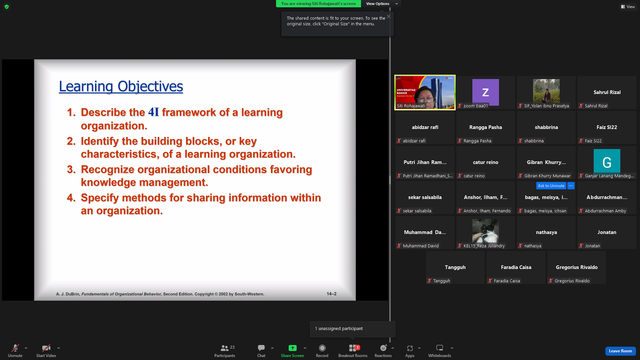
Task: Select the Anshor, Ilham, Fernando tile
Action: click(485, 198)
